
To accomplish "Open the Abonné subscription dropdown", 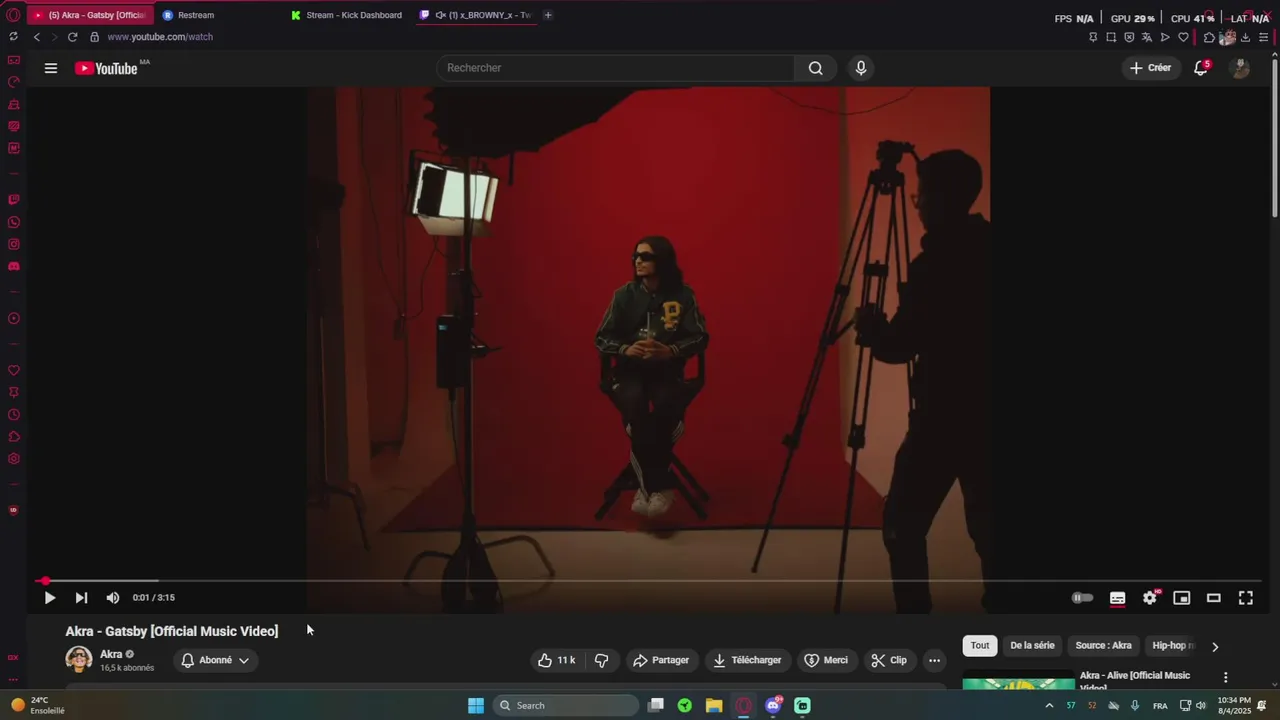I will click(215, 660).
